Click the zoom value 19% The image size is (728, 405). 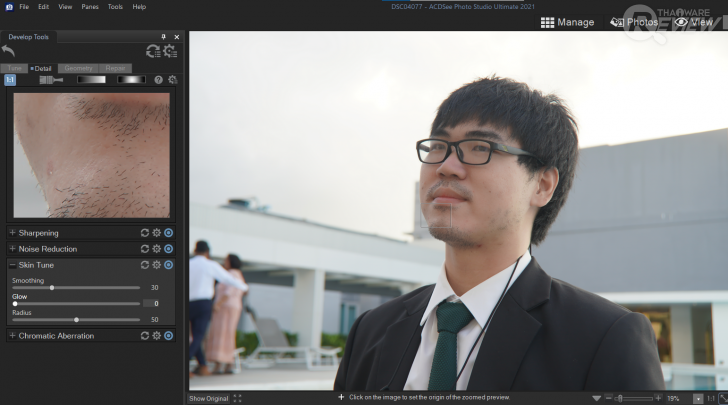(673, 398)
